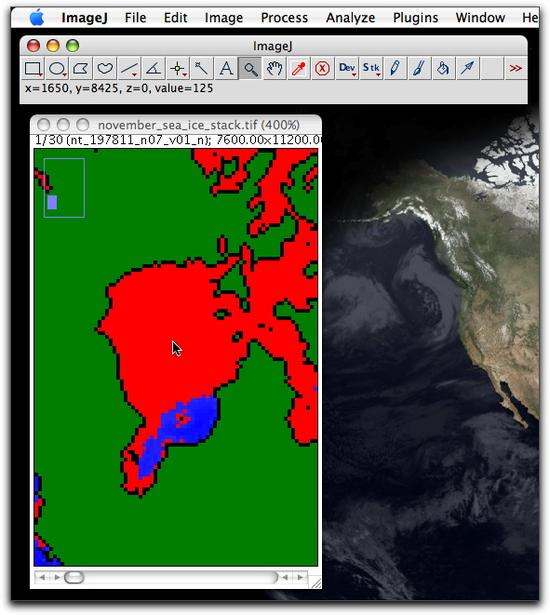The height and width of the screenshot is (615, 550).
Task: Select the Oval selection tool
Action: click(x=57, y=69)
